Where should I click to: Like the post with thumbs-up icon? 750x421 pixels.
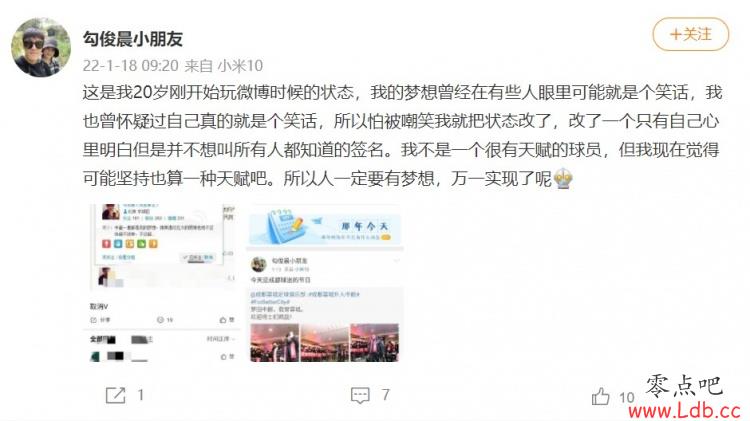point(600,396)
